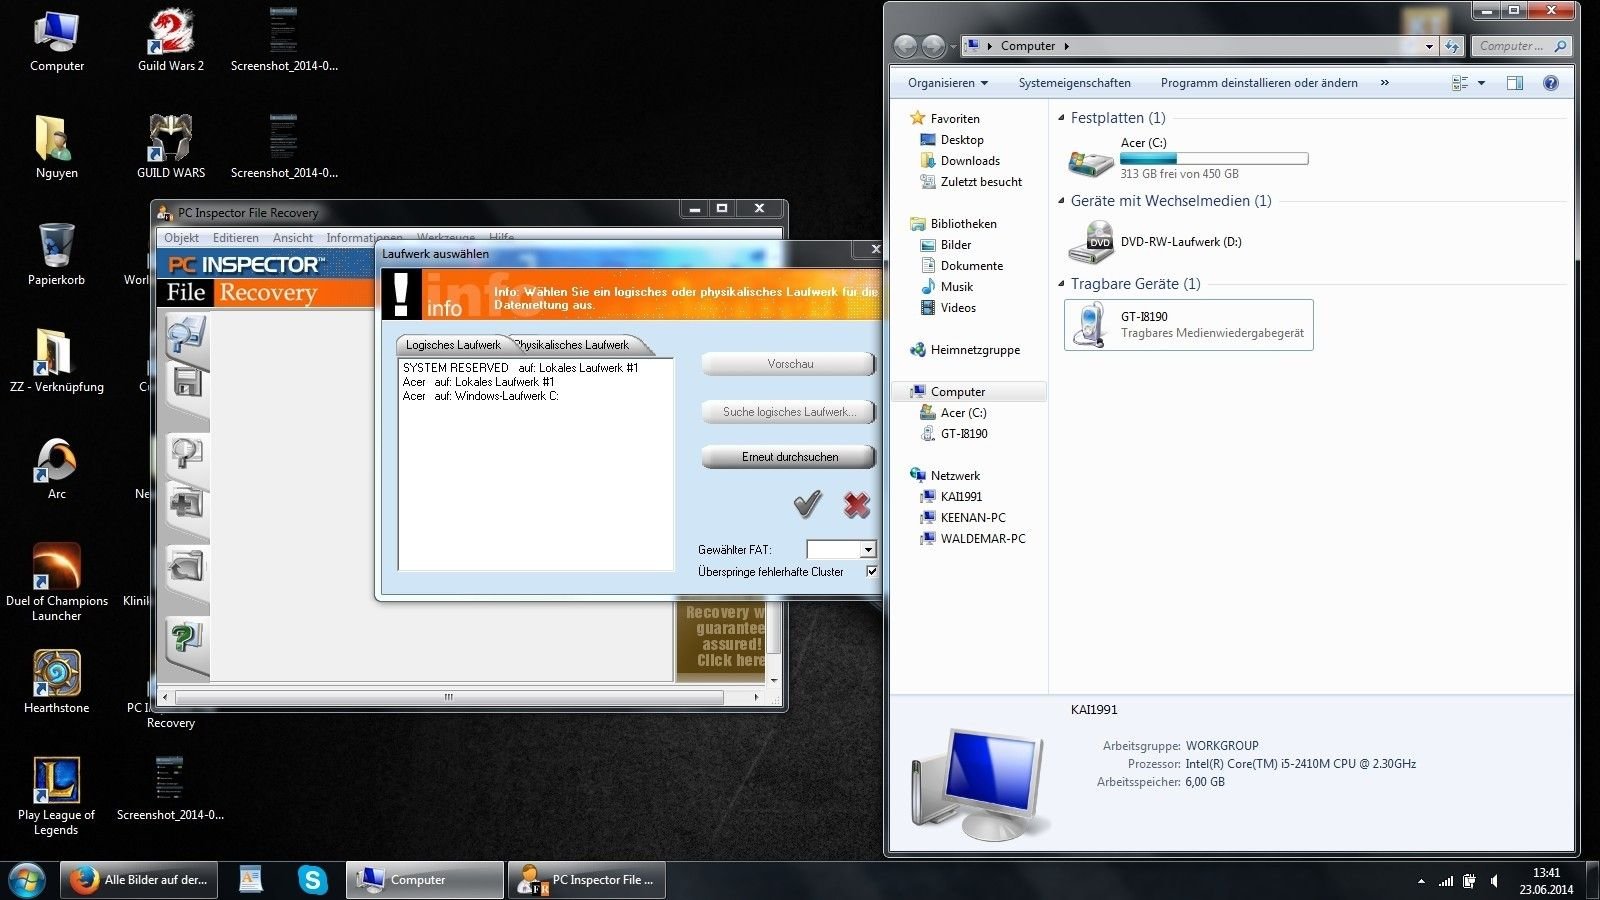The image size is (1600, 900).
Task: Select DVD-RW-Laufwerk (D:) in Explorer
Action: point(1156,242)
